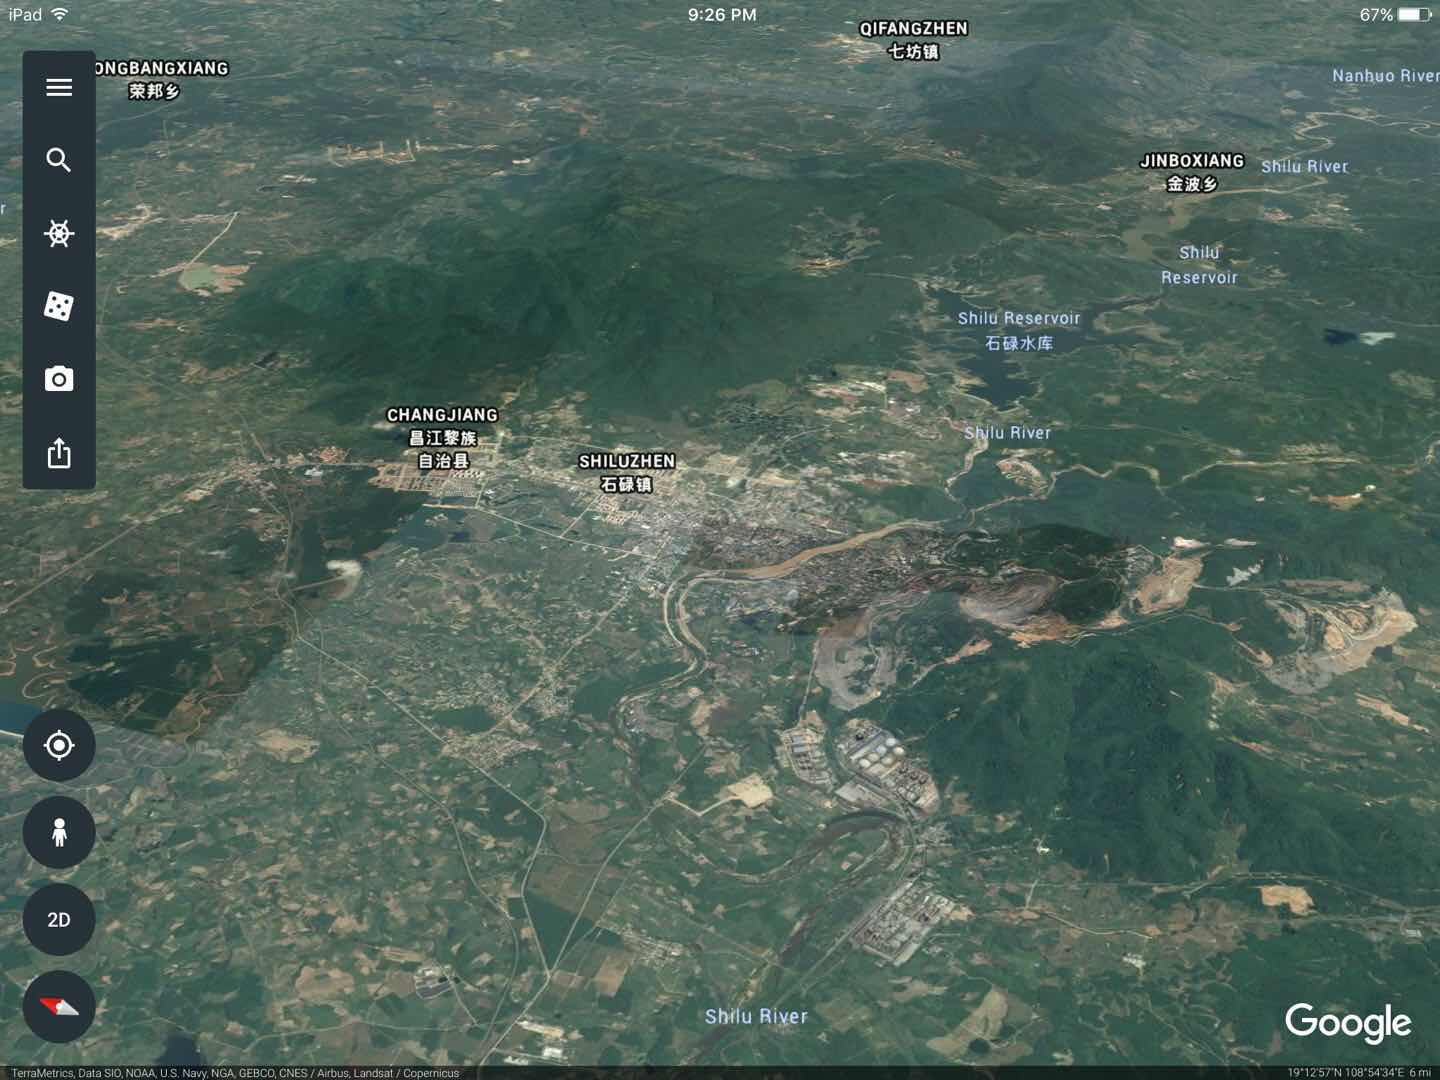Tap the share icon
The width and height of the screenshot is (1440, 1080).
pyautogui.click(x=59, y=453)
